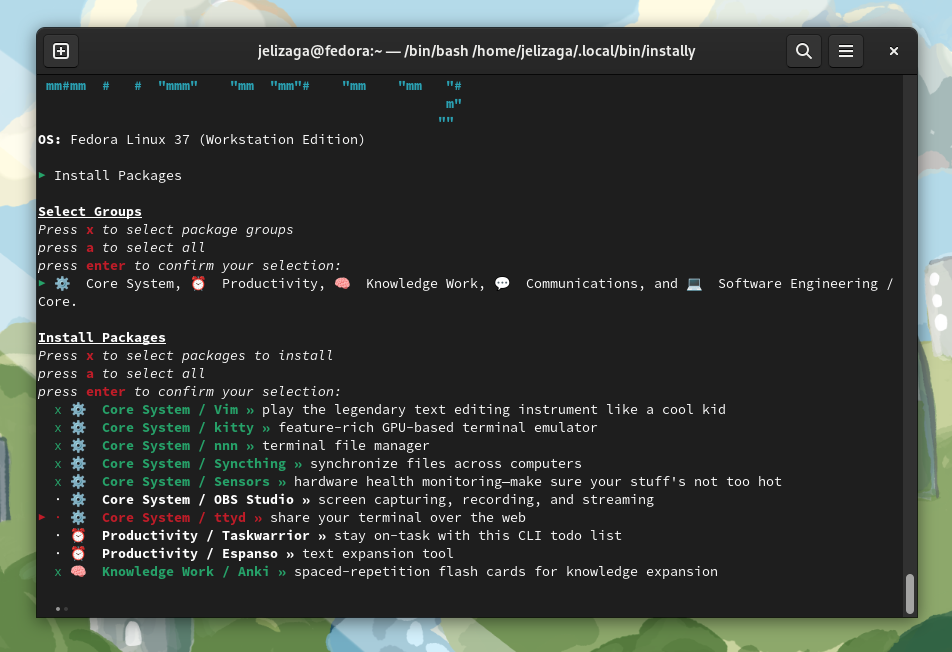The image size is (952, 652).
Task: Click the red cursor arrow on ttyd row
Action: point(42,517)
